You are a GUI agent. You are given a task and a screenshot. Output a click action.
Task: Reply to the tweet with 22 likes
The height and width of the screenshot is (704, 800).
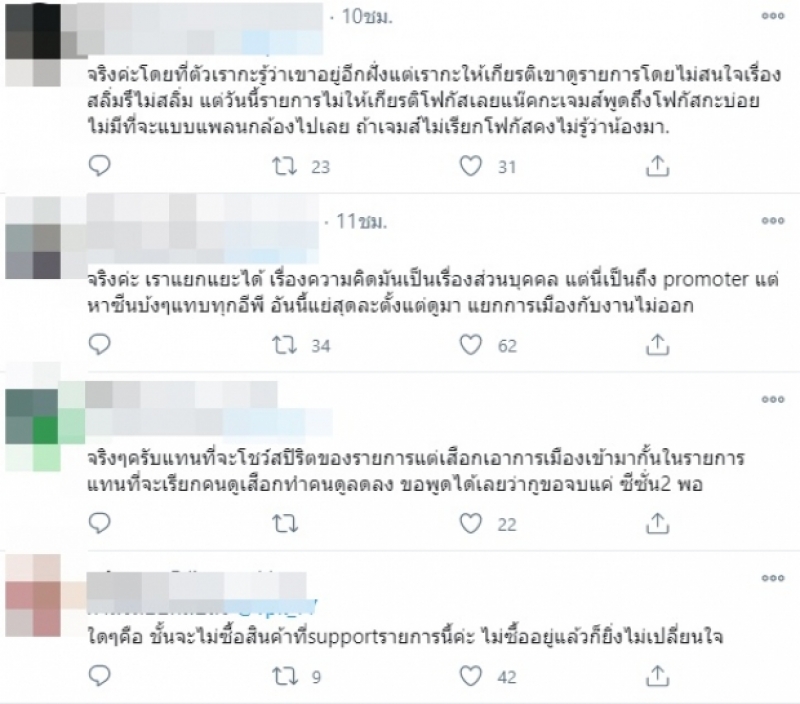(99, 523)
